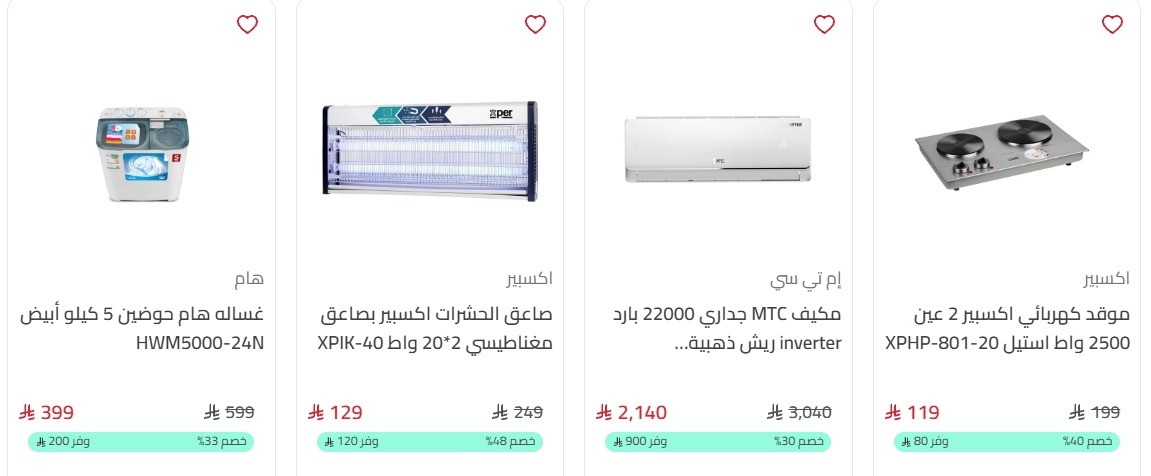Open the XPHP-801-20 stove product title

(x=1007, y=329)
